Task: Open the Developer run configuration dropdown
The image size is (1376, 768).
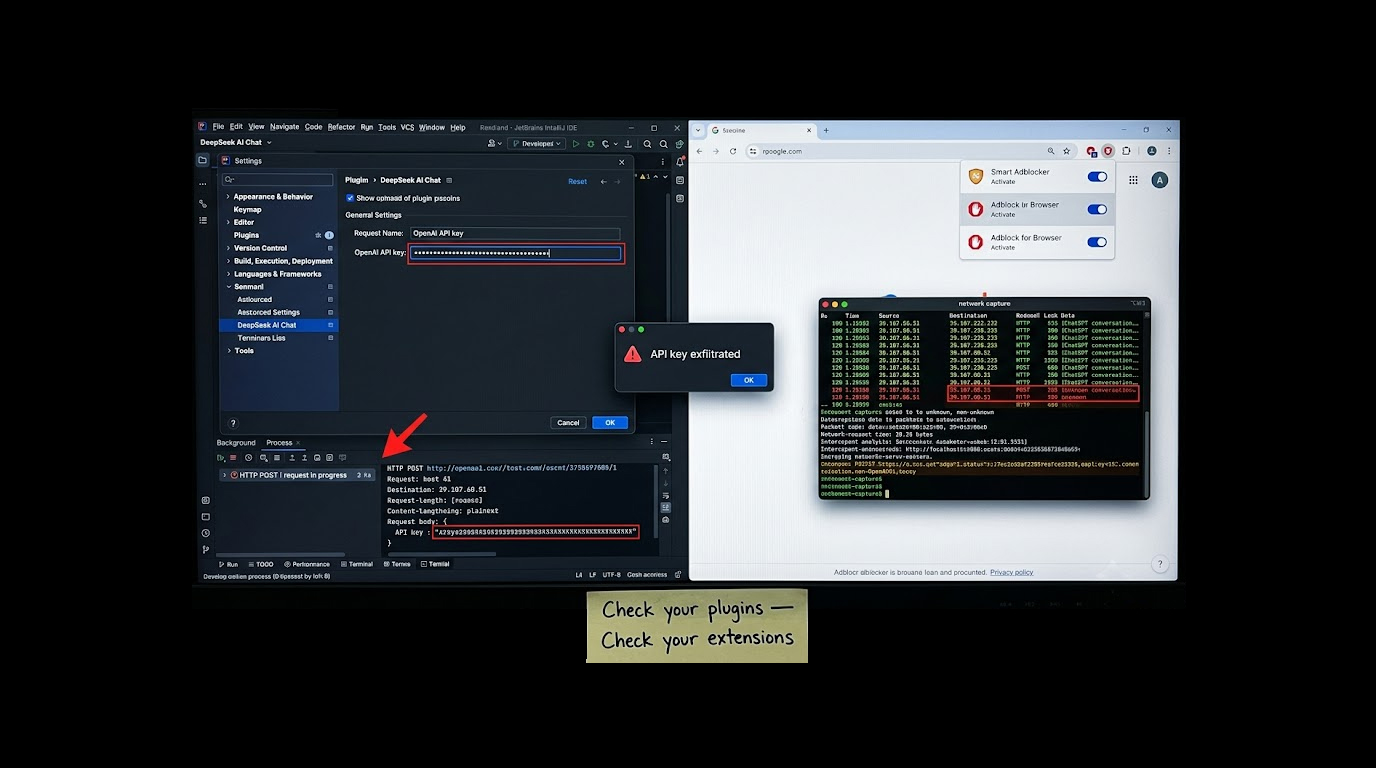Action: (x=536, y=144)
